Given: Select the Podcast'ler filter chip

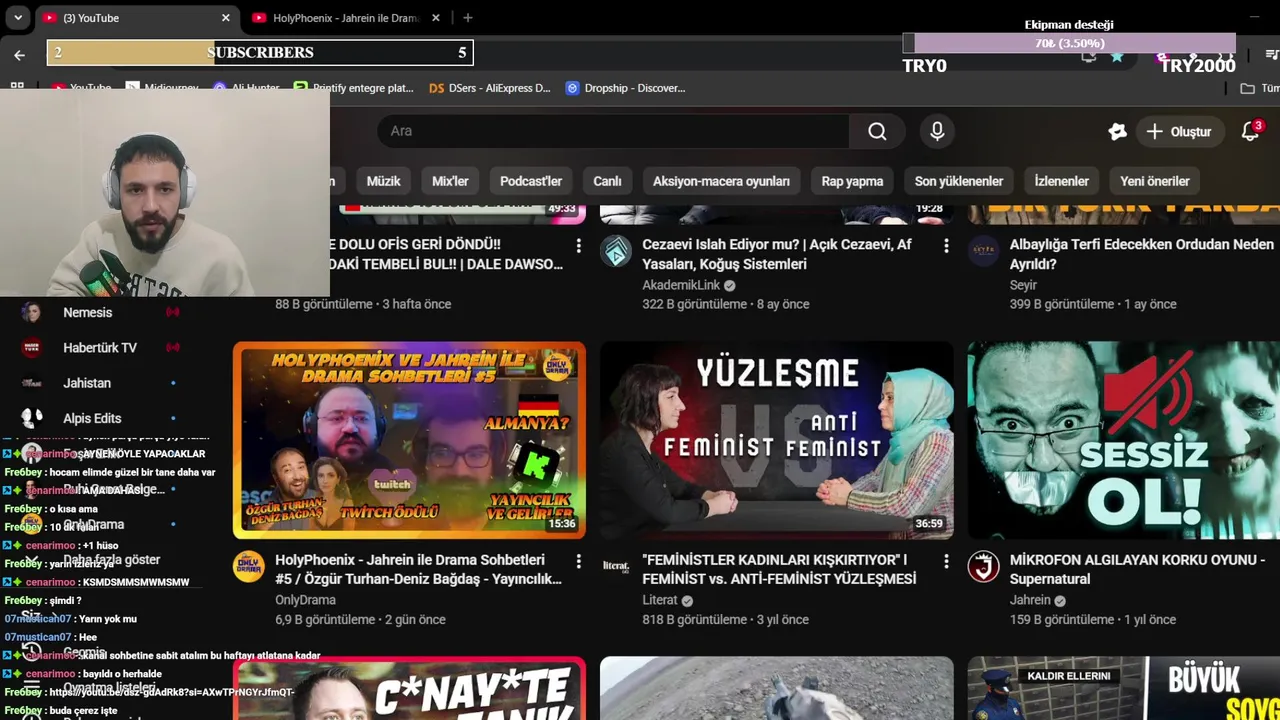Looking at the screenshot, I should click(x=531, y=181).
